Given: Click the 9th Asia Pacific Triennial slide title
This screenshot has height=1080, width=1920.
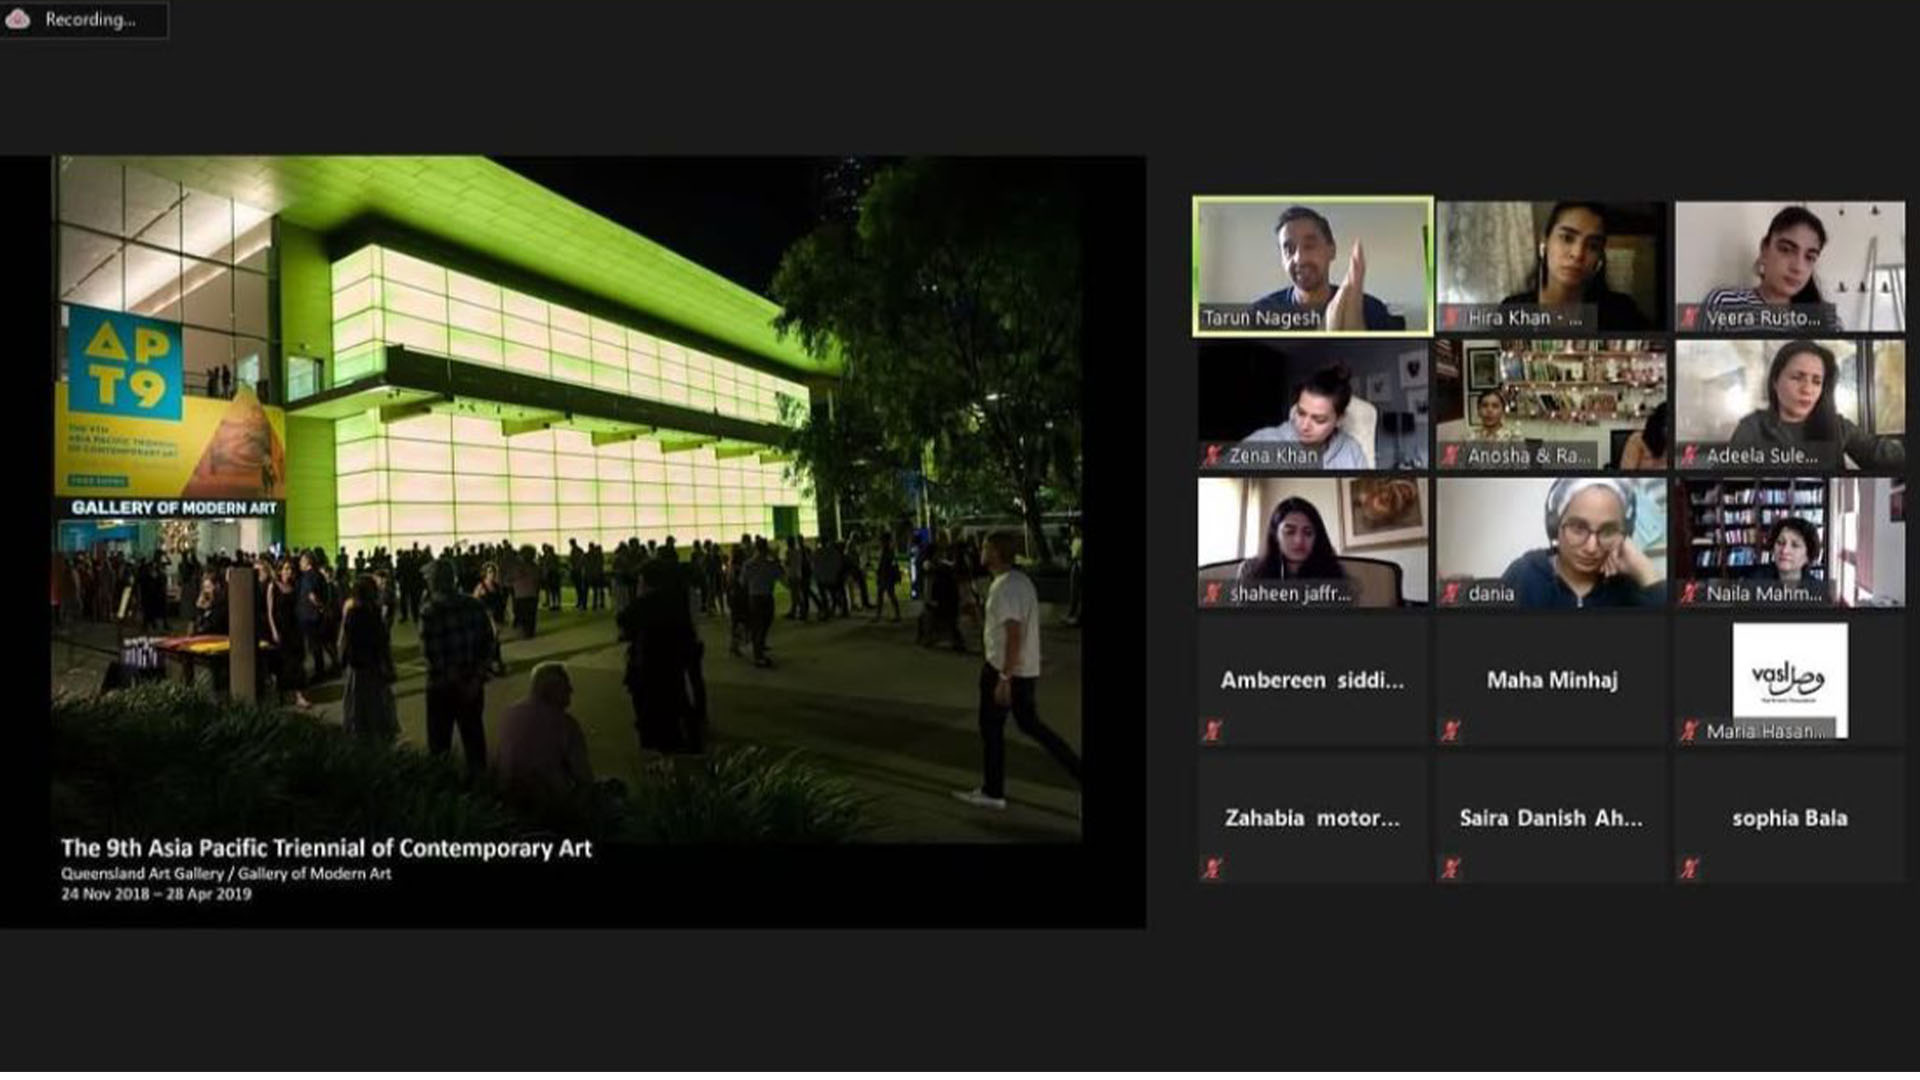Looking at the screenshot, I should [x=326, y=848].
